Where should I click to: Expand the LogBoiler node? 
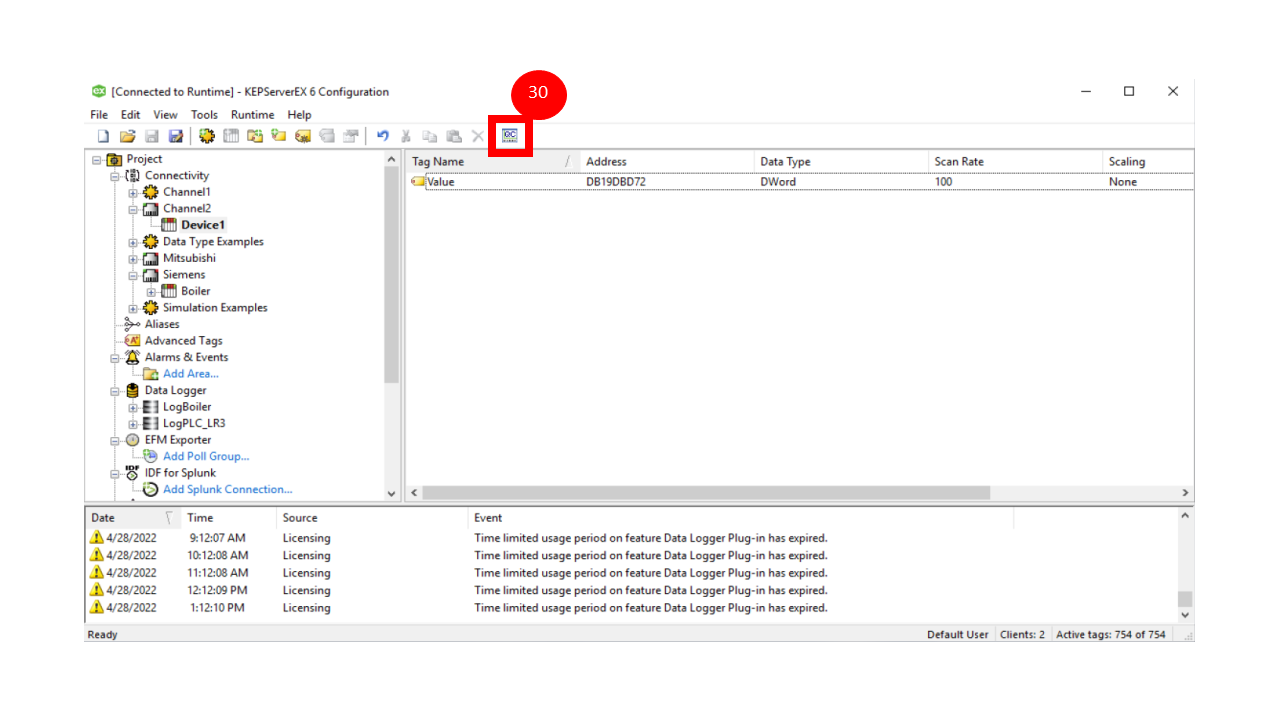pyautogui.click(x=133, y=407)
